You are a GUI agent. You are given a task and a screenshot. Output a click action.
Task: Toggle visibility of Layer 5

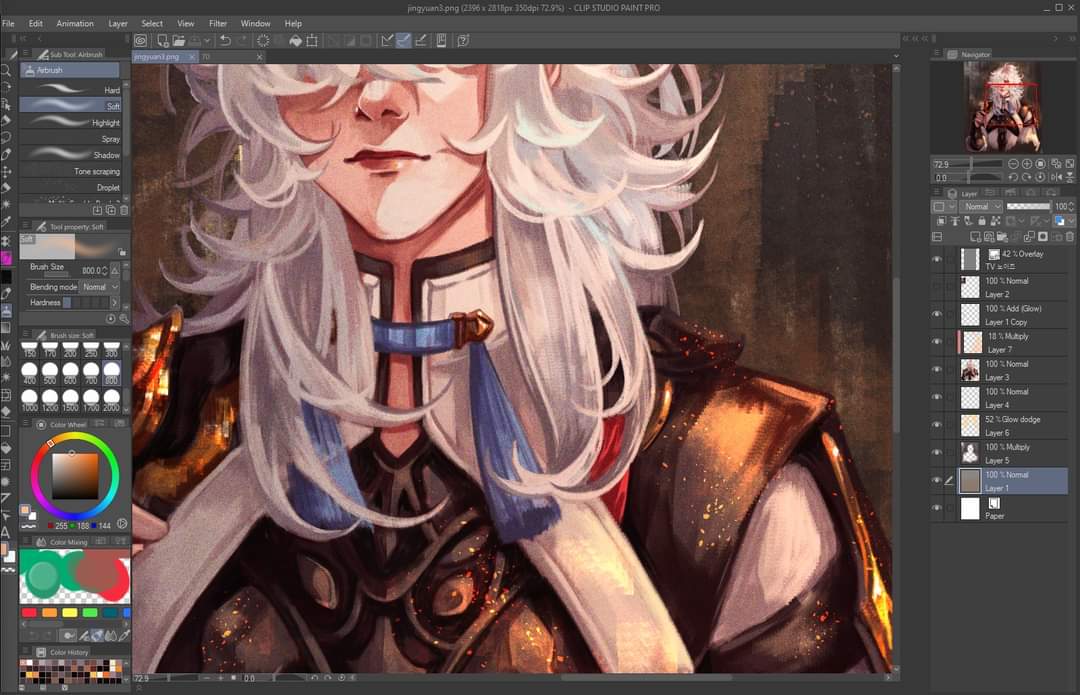tap(937, 453)
